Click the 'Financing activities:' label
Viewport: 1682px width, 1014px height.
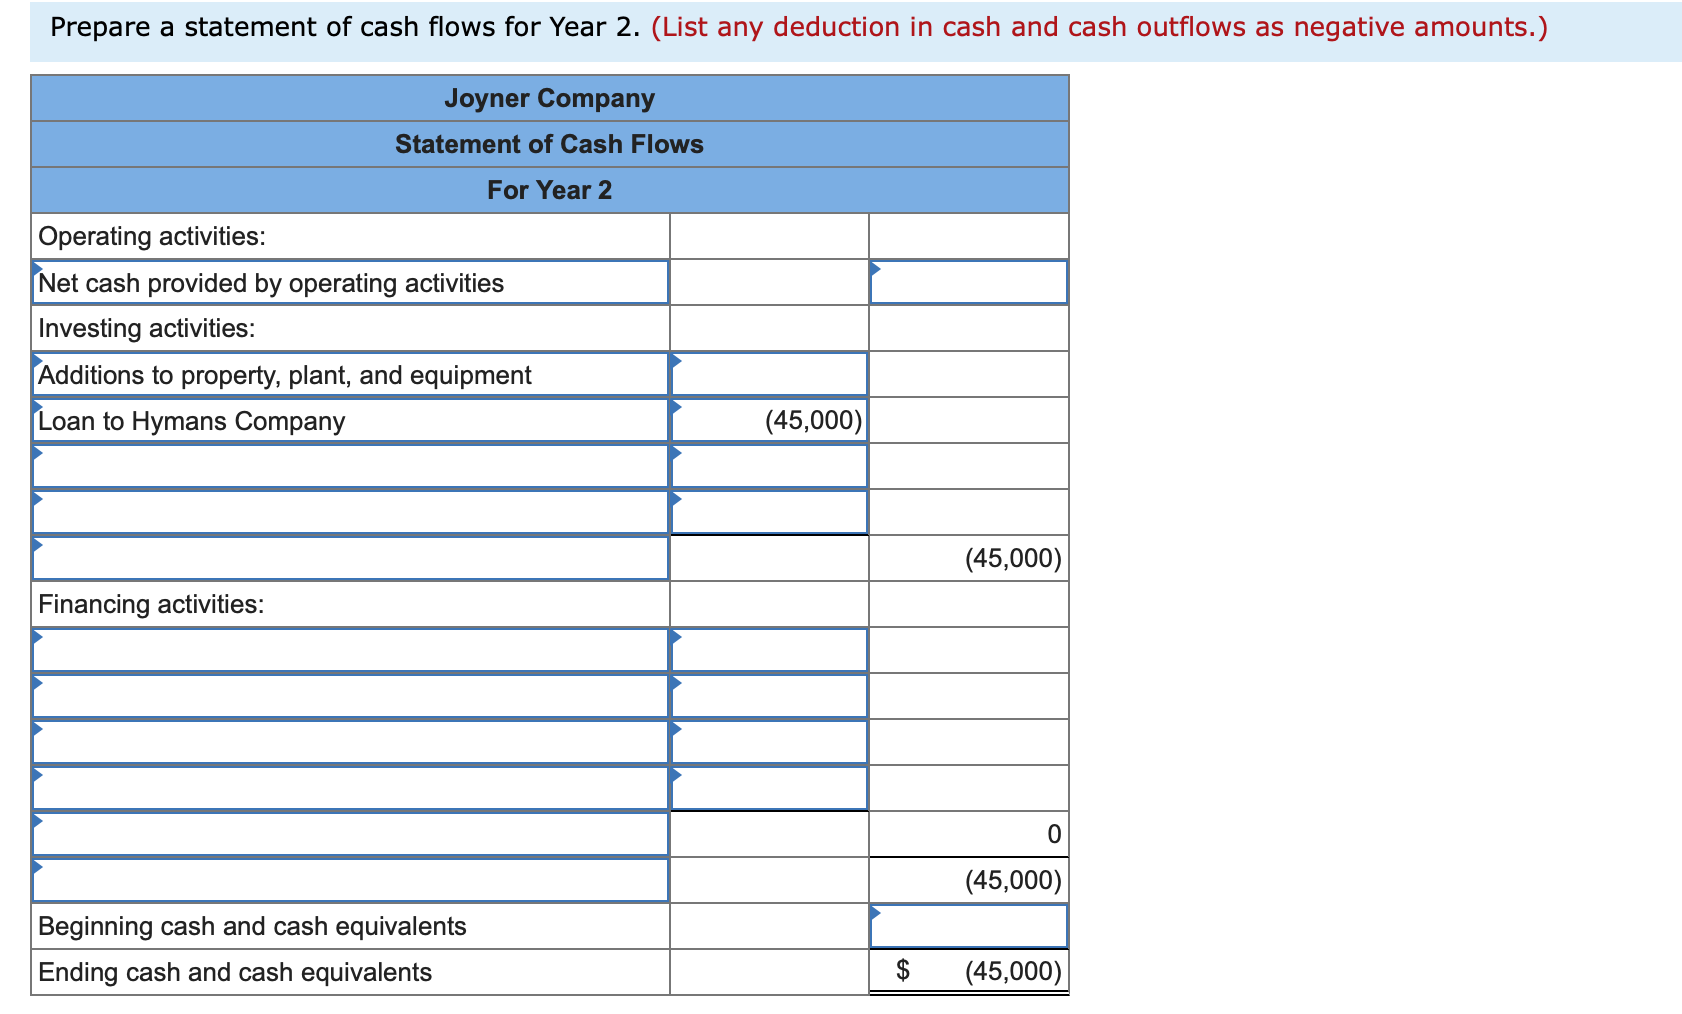151,604
